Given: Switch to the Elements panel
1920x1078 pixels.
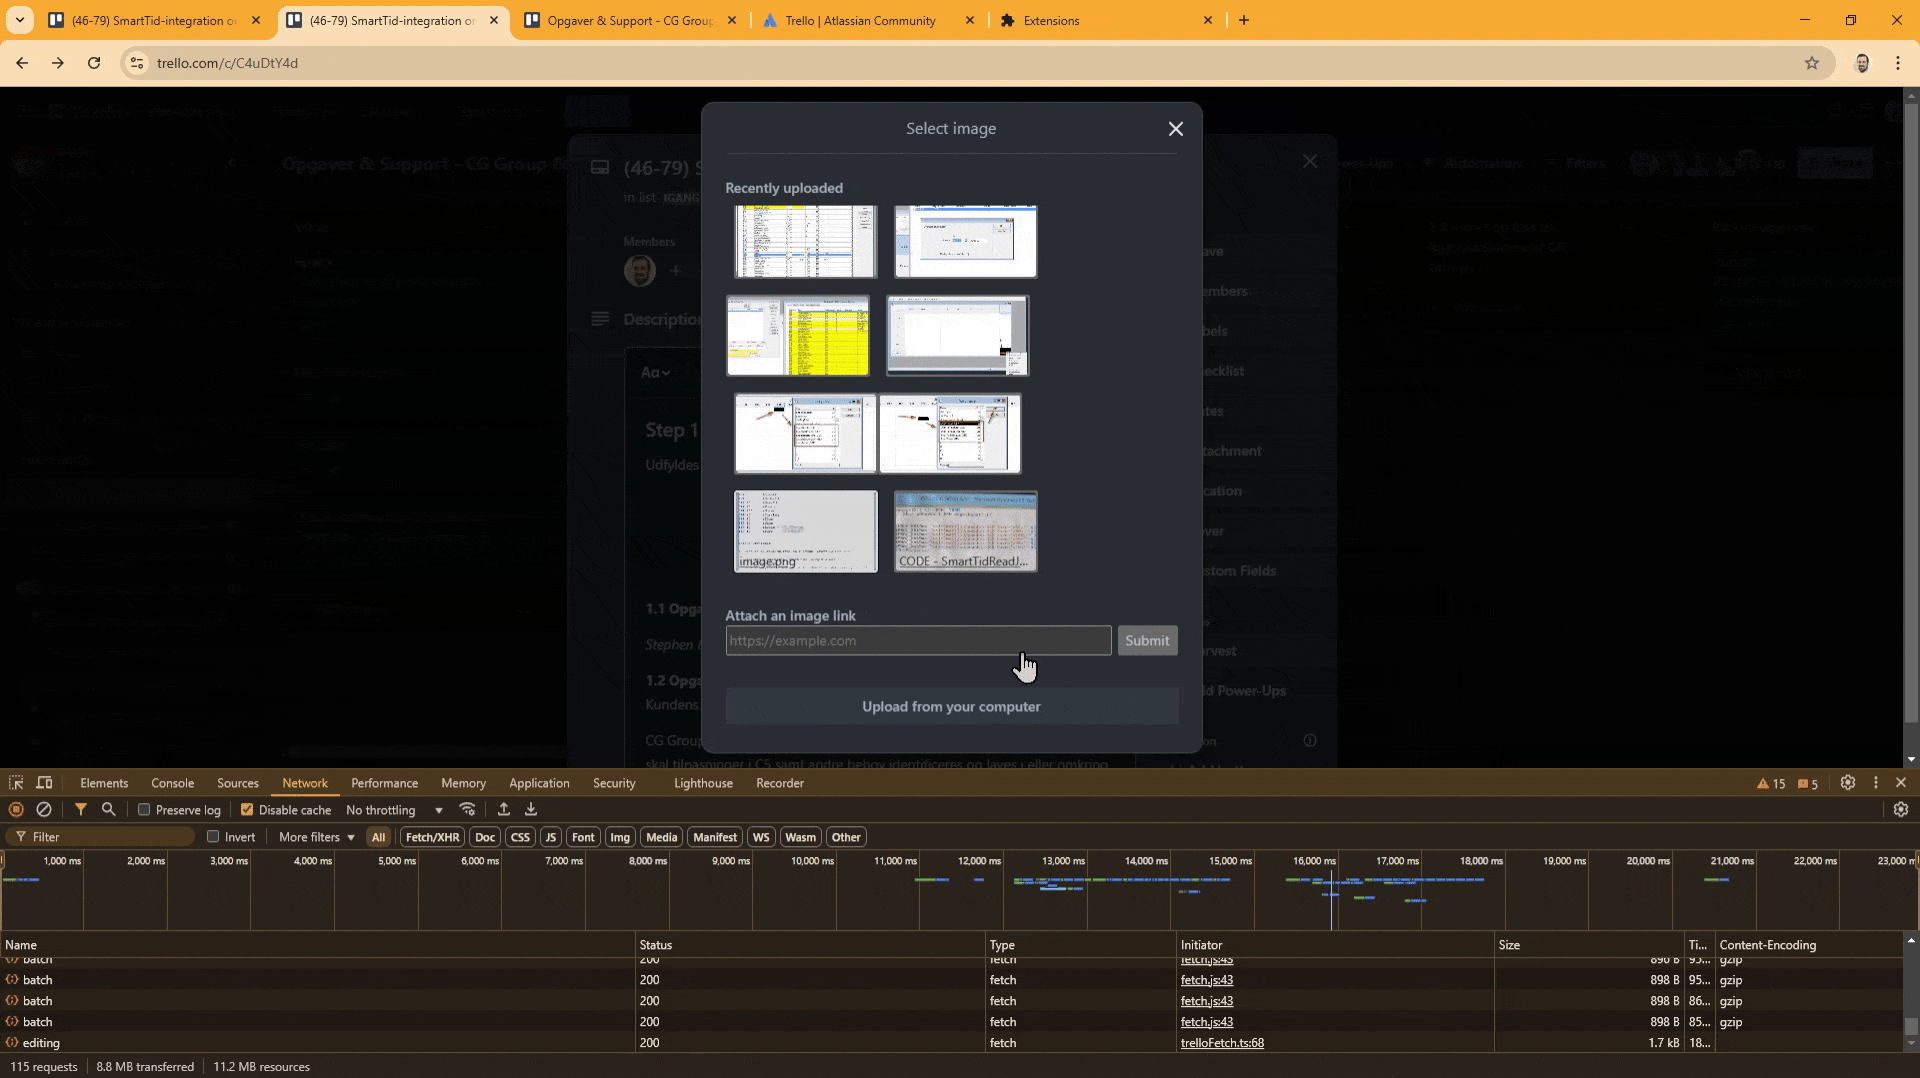Looking at the screenshot, I should point(104,783).
